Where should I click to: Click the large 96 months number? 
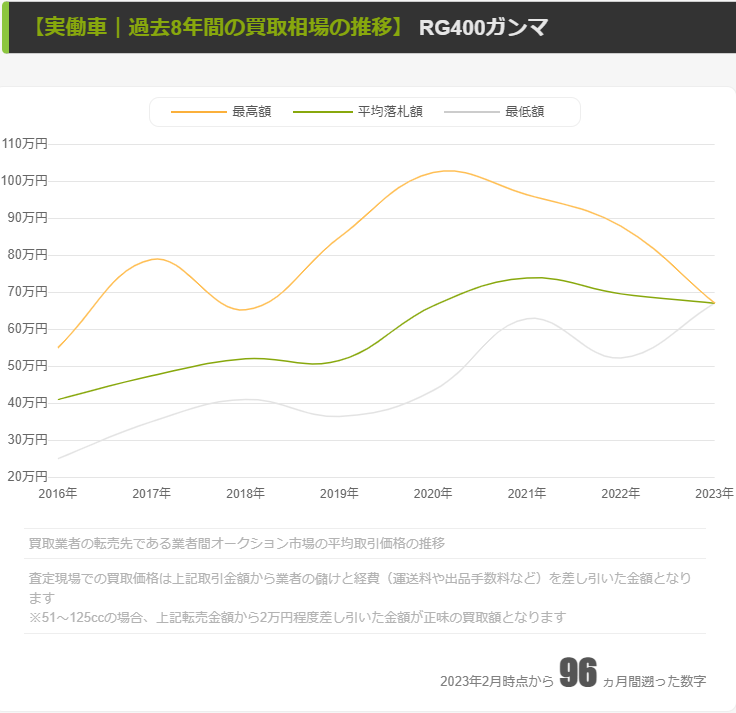click(578, 674)
